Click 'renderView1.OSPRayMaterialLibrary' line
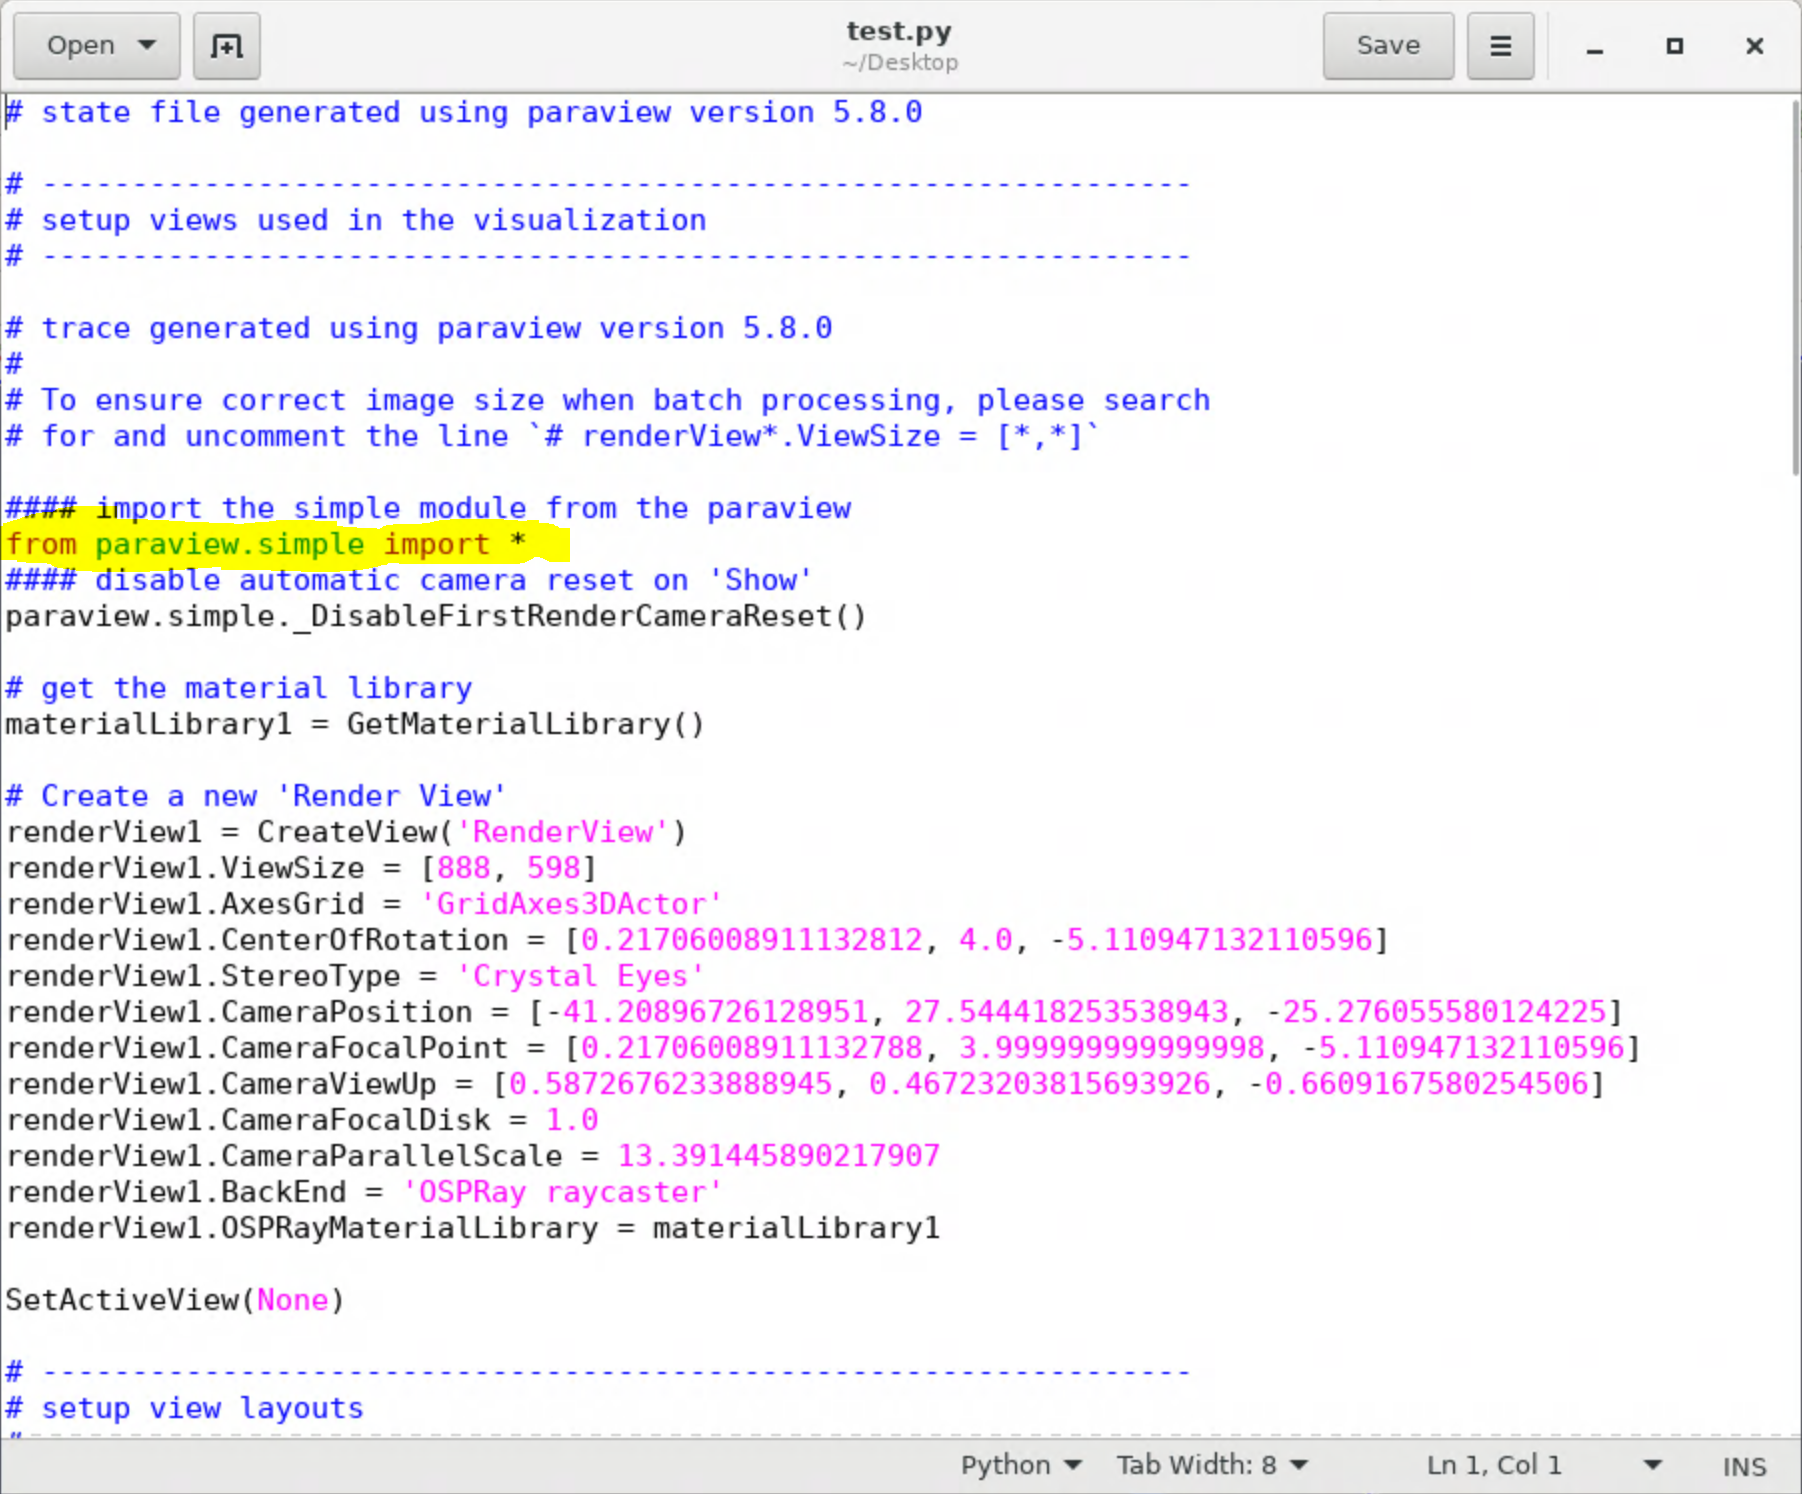Viewport: 1802px width, 1495px height. coord(473,1228)
